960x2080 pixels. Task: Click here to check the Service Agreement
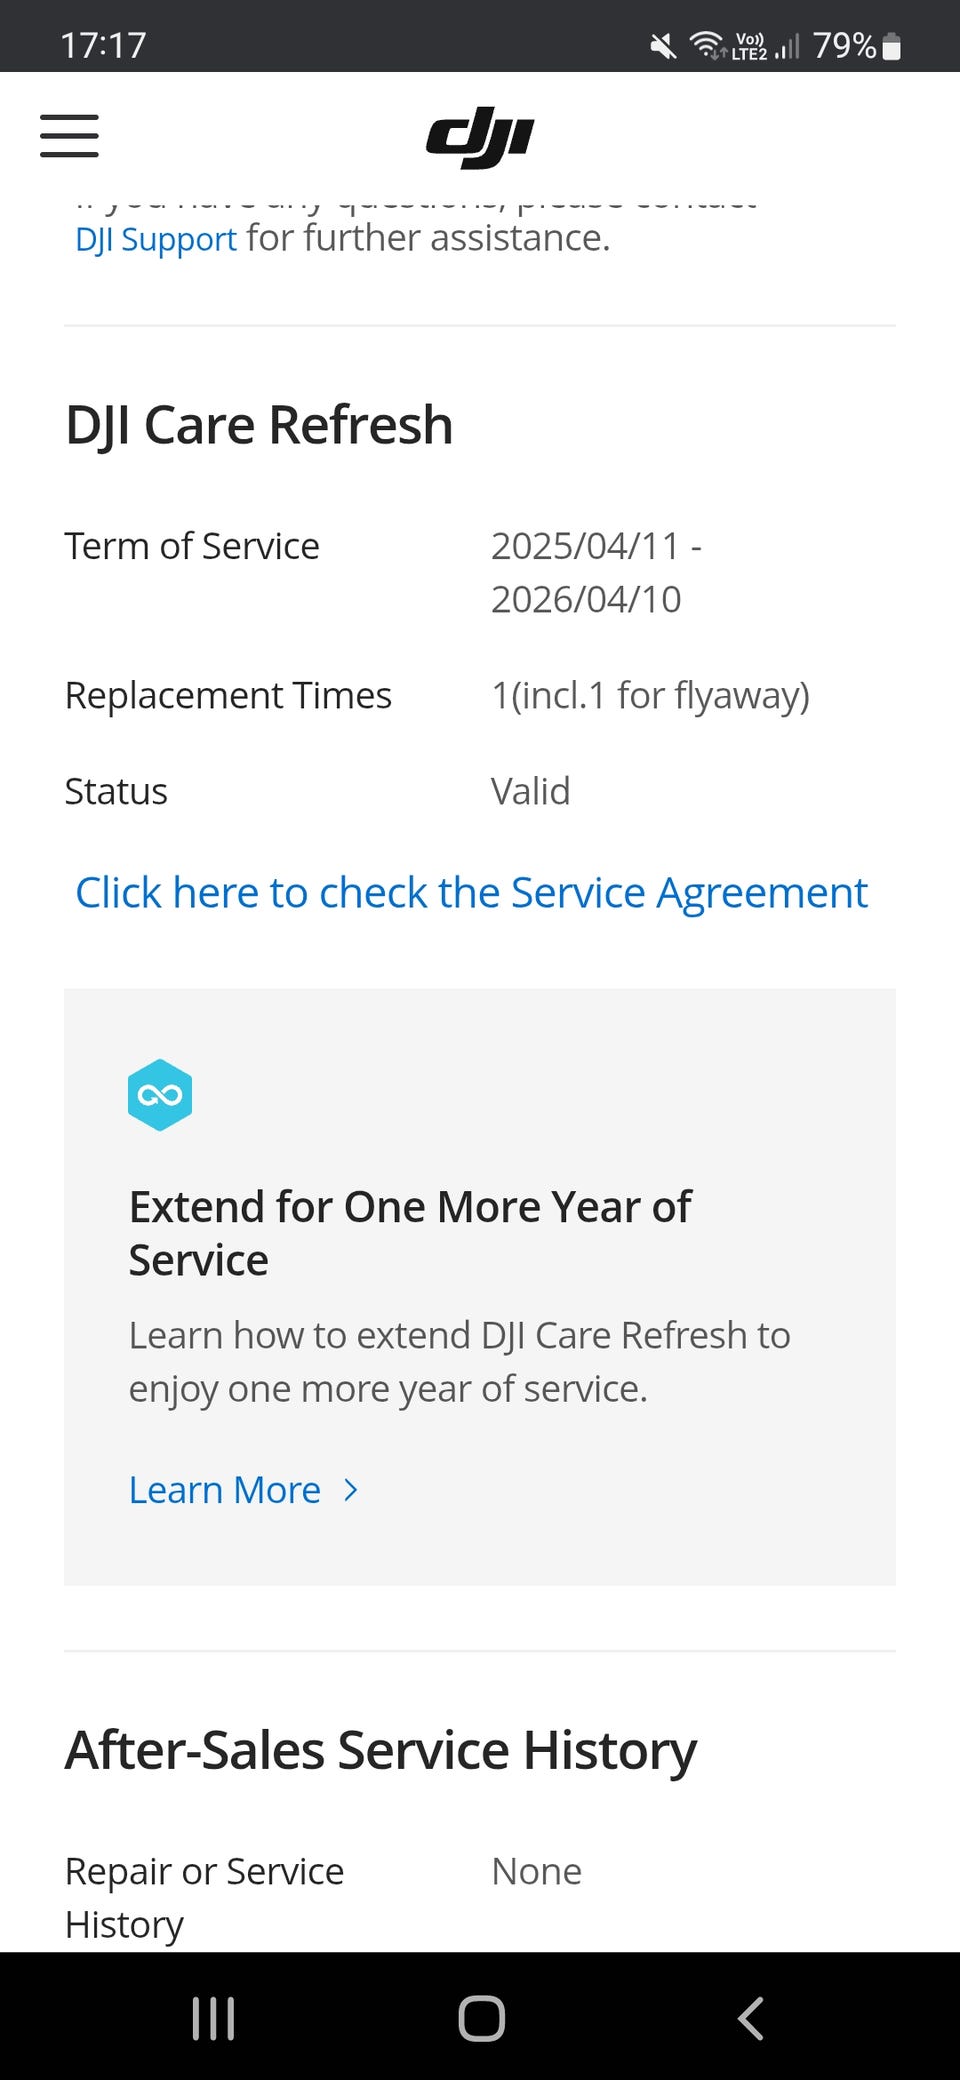pyautogui.click(x=471, y=892)
